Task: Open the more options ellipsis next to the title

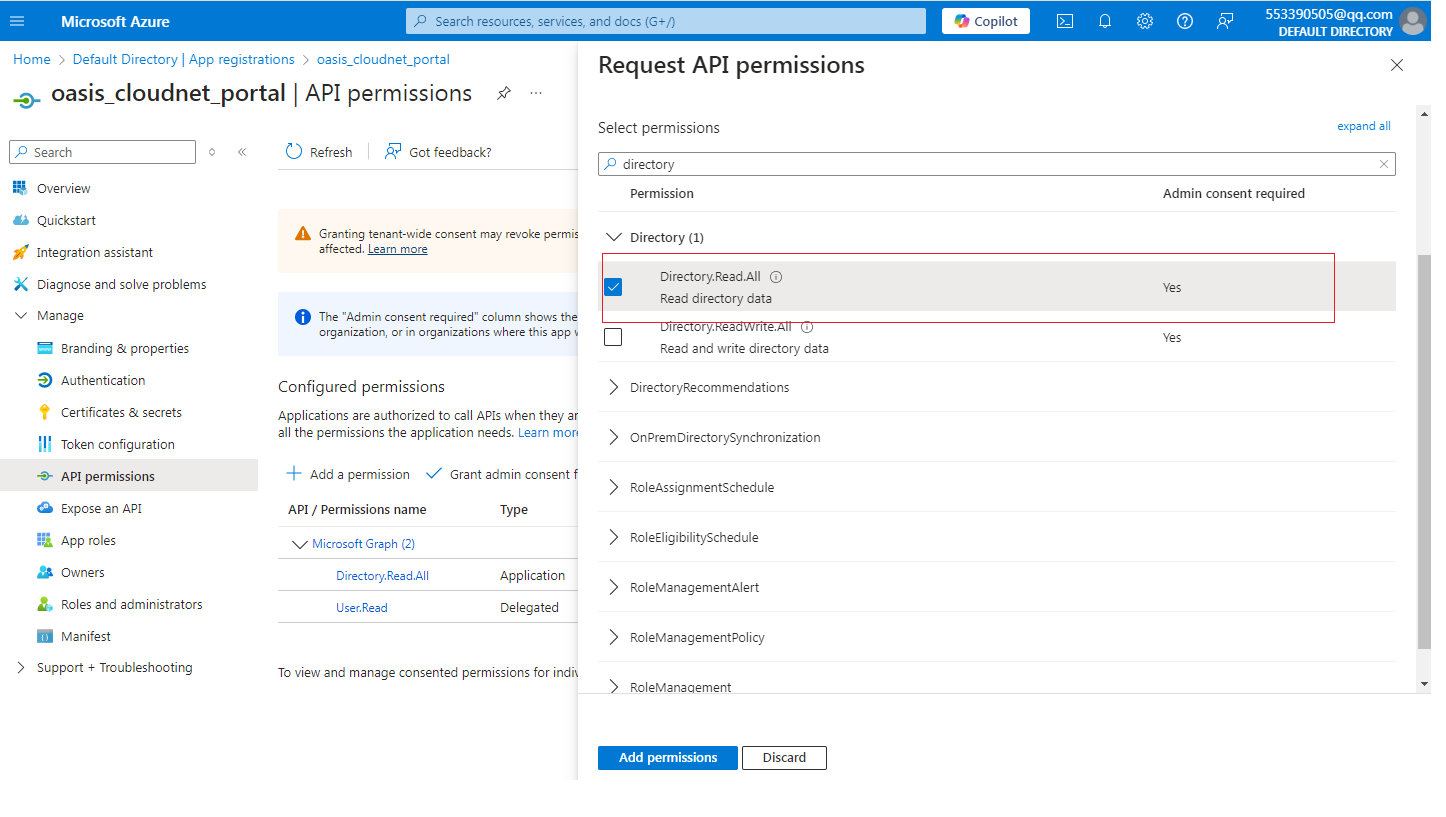Action: pyautogui.click(x=536, y=93)
